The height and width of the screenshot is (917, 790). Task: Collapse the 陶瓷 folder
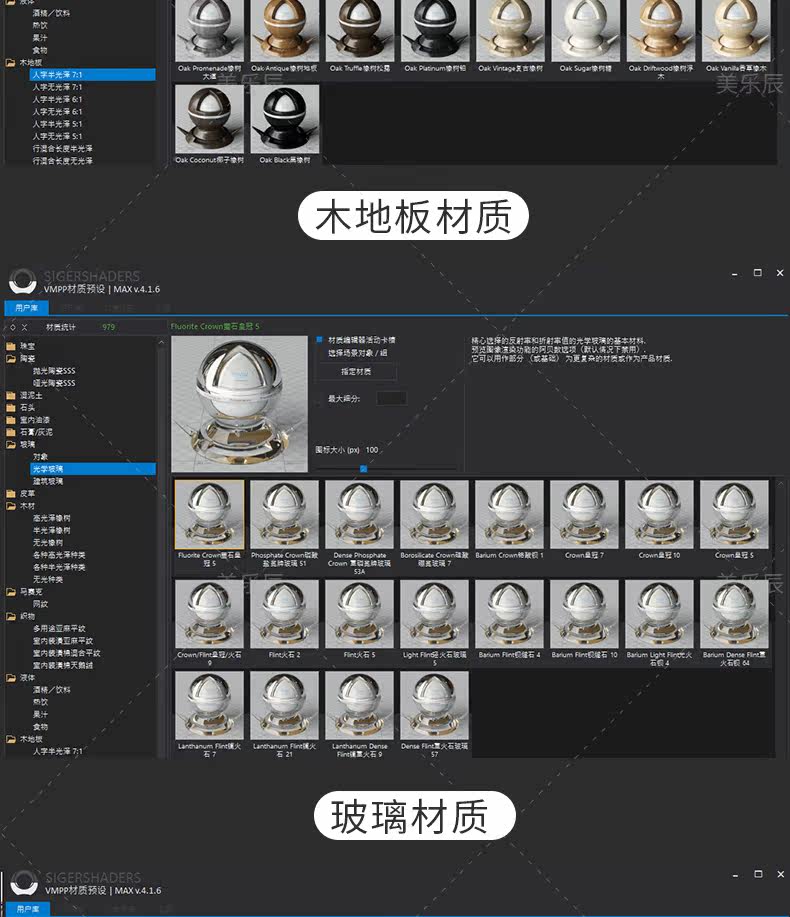[11, 358]
